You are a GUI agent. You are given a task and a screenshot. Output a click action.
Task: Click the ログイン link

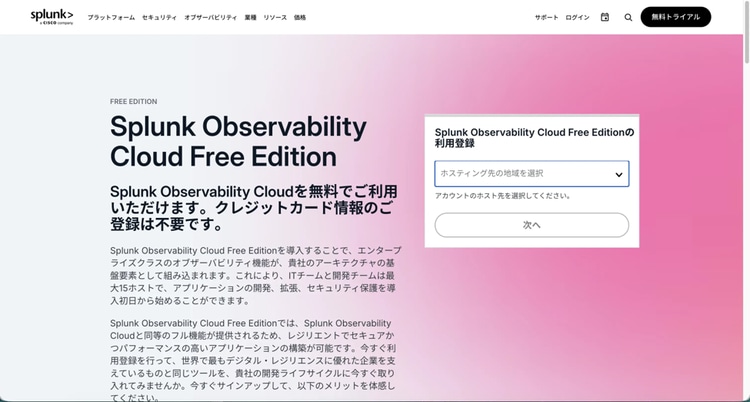point(577,18)
